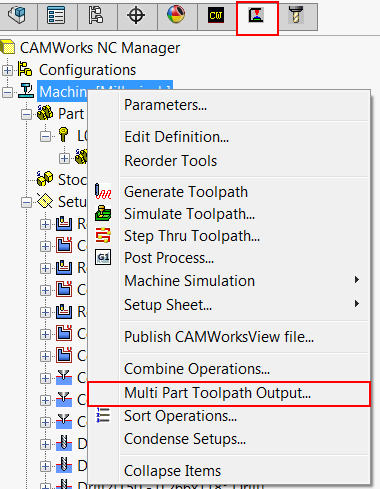The width and height of the screenshot is (380, 489).
Task: Expand the Configurations node
Action: (x=7, y=70)
